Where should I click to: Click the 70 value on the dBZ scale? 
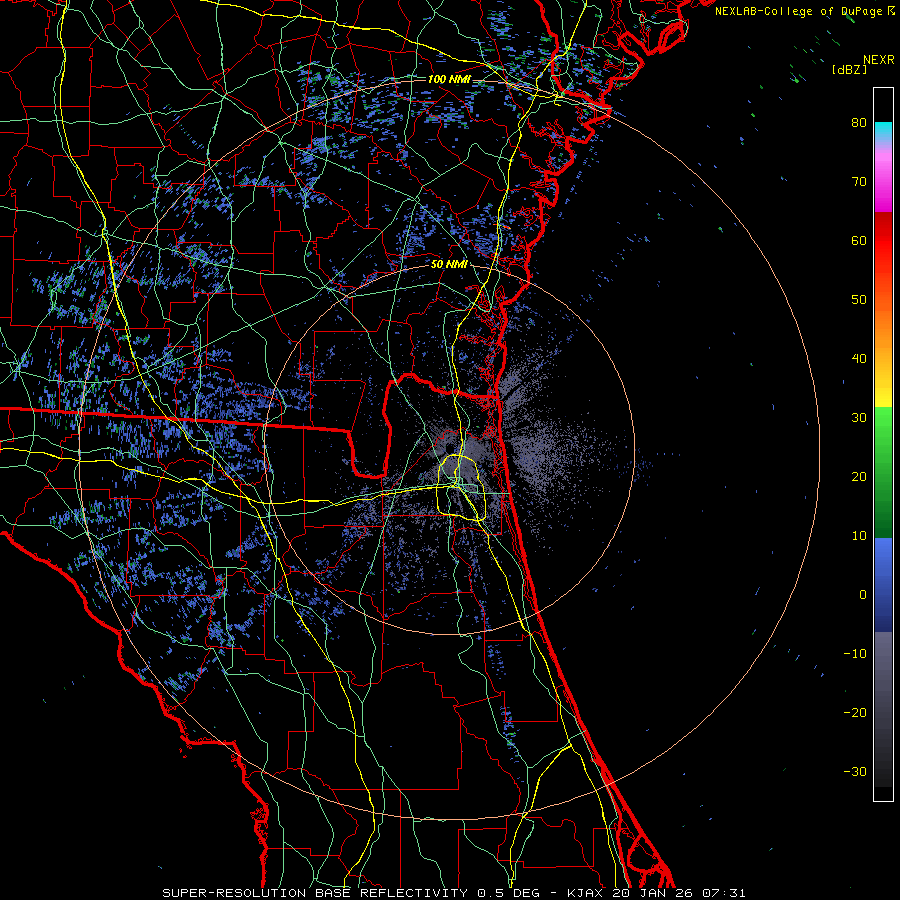pyautogui.click(x=859, y=181)
